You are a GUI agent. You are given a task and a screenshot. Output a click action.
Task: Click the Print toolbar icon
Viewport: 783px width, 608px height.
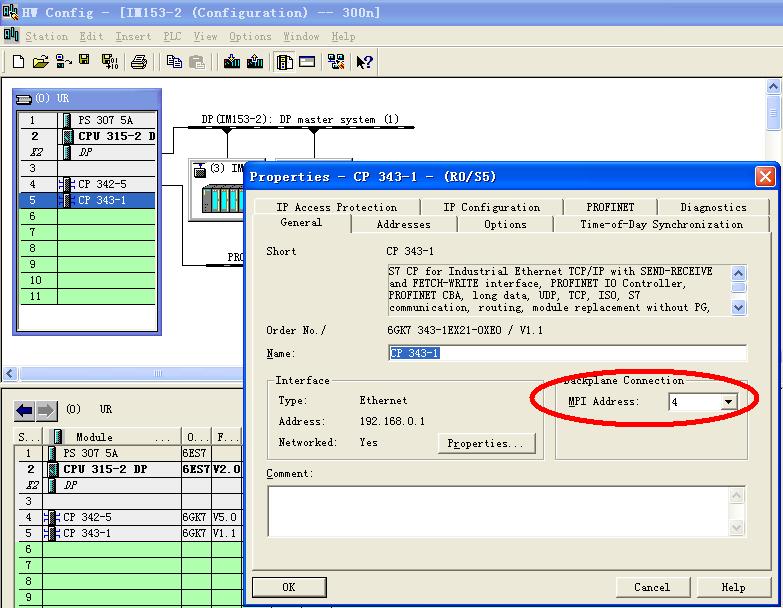140,62
